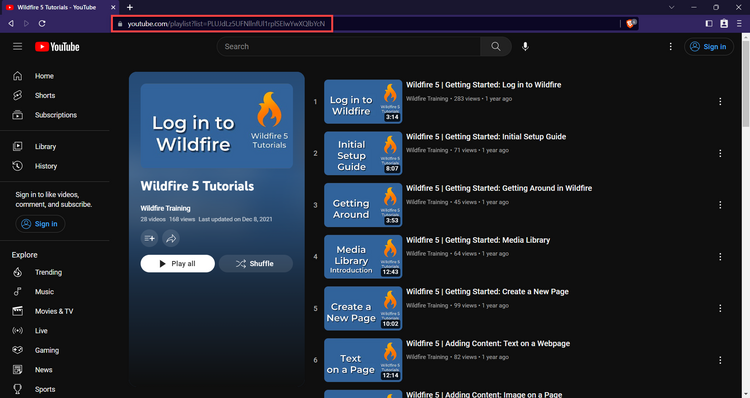Click Sign in at top right
The width and height of the screenshot is (750, 398).
pos(709,46)
